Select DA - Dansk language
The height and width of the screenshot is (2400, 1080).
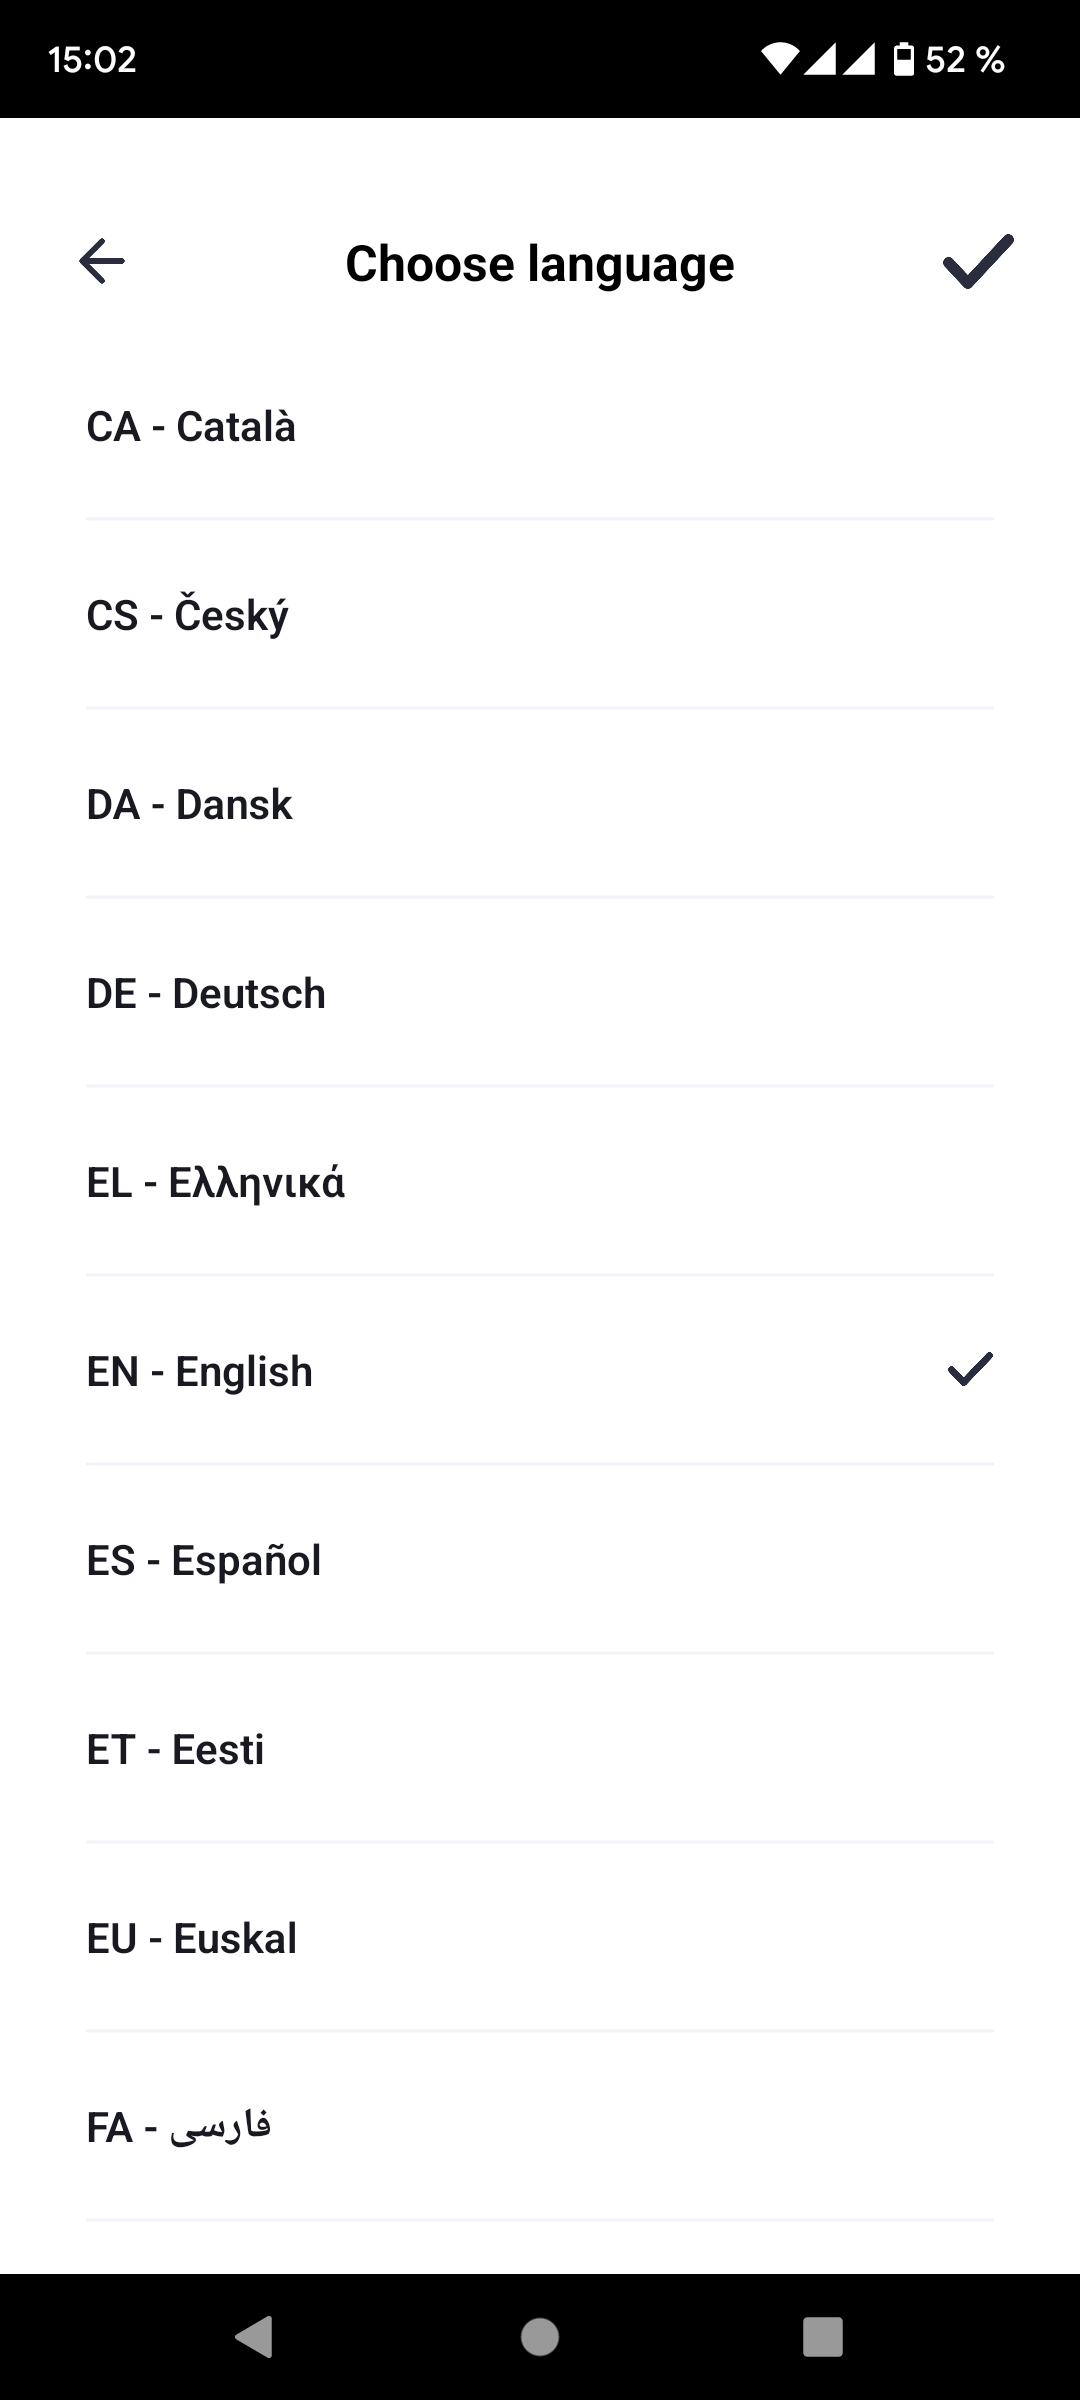click(540, 804)
